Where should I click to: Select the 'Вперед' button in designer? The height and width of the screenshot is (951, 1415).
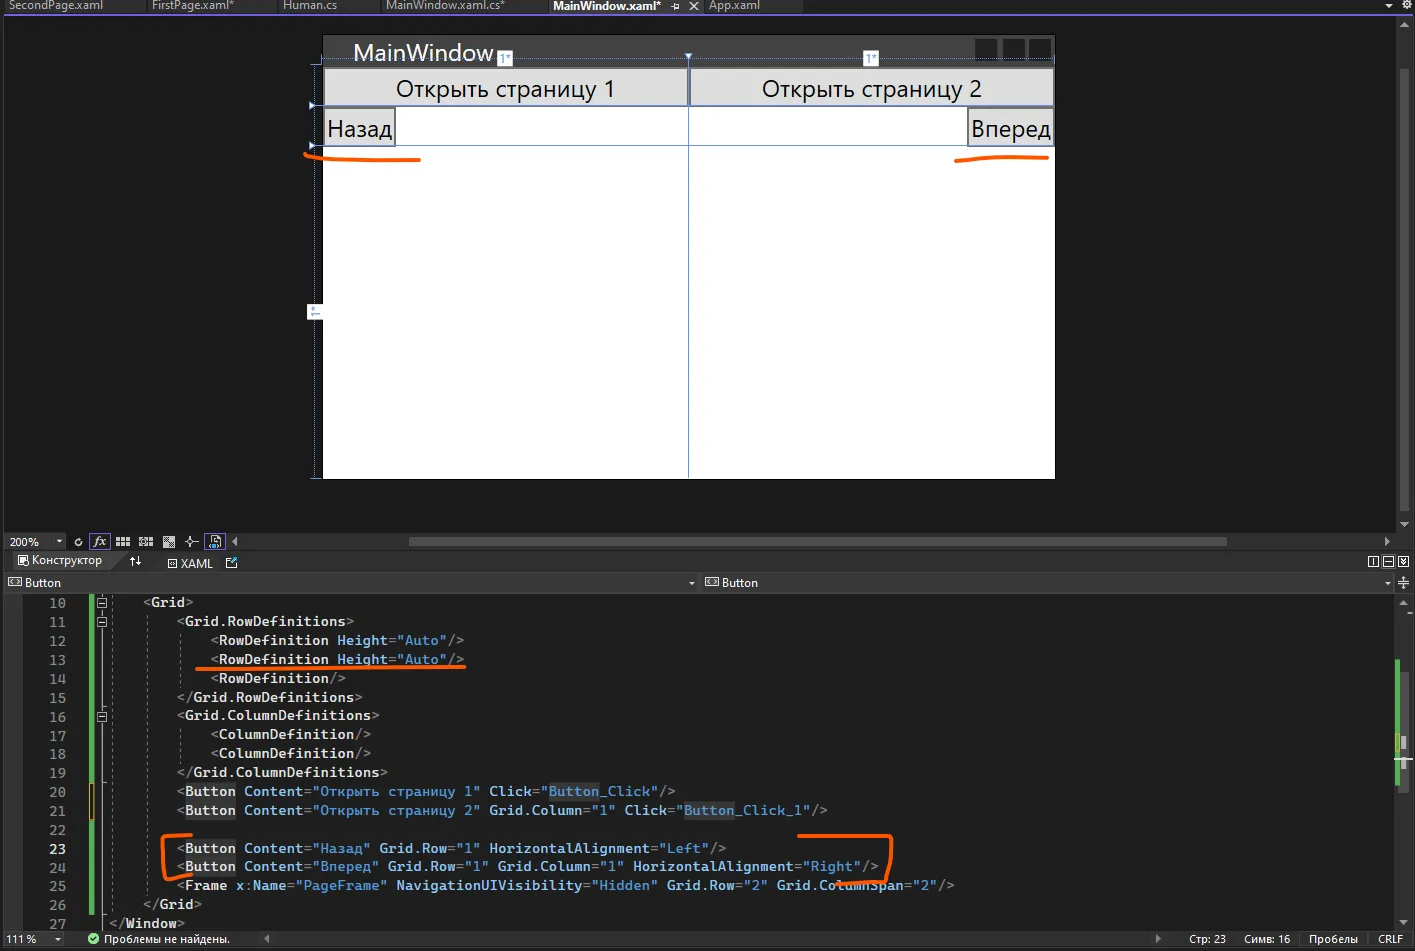point(1011,128)
